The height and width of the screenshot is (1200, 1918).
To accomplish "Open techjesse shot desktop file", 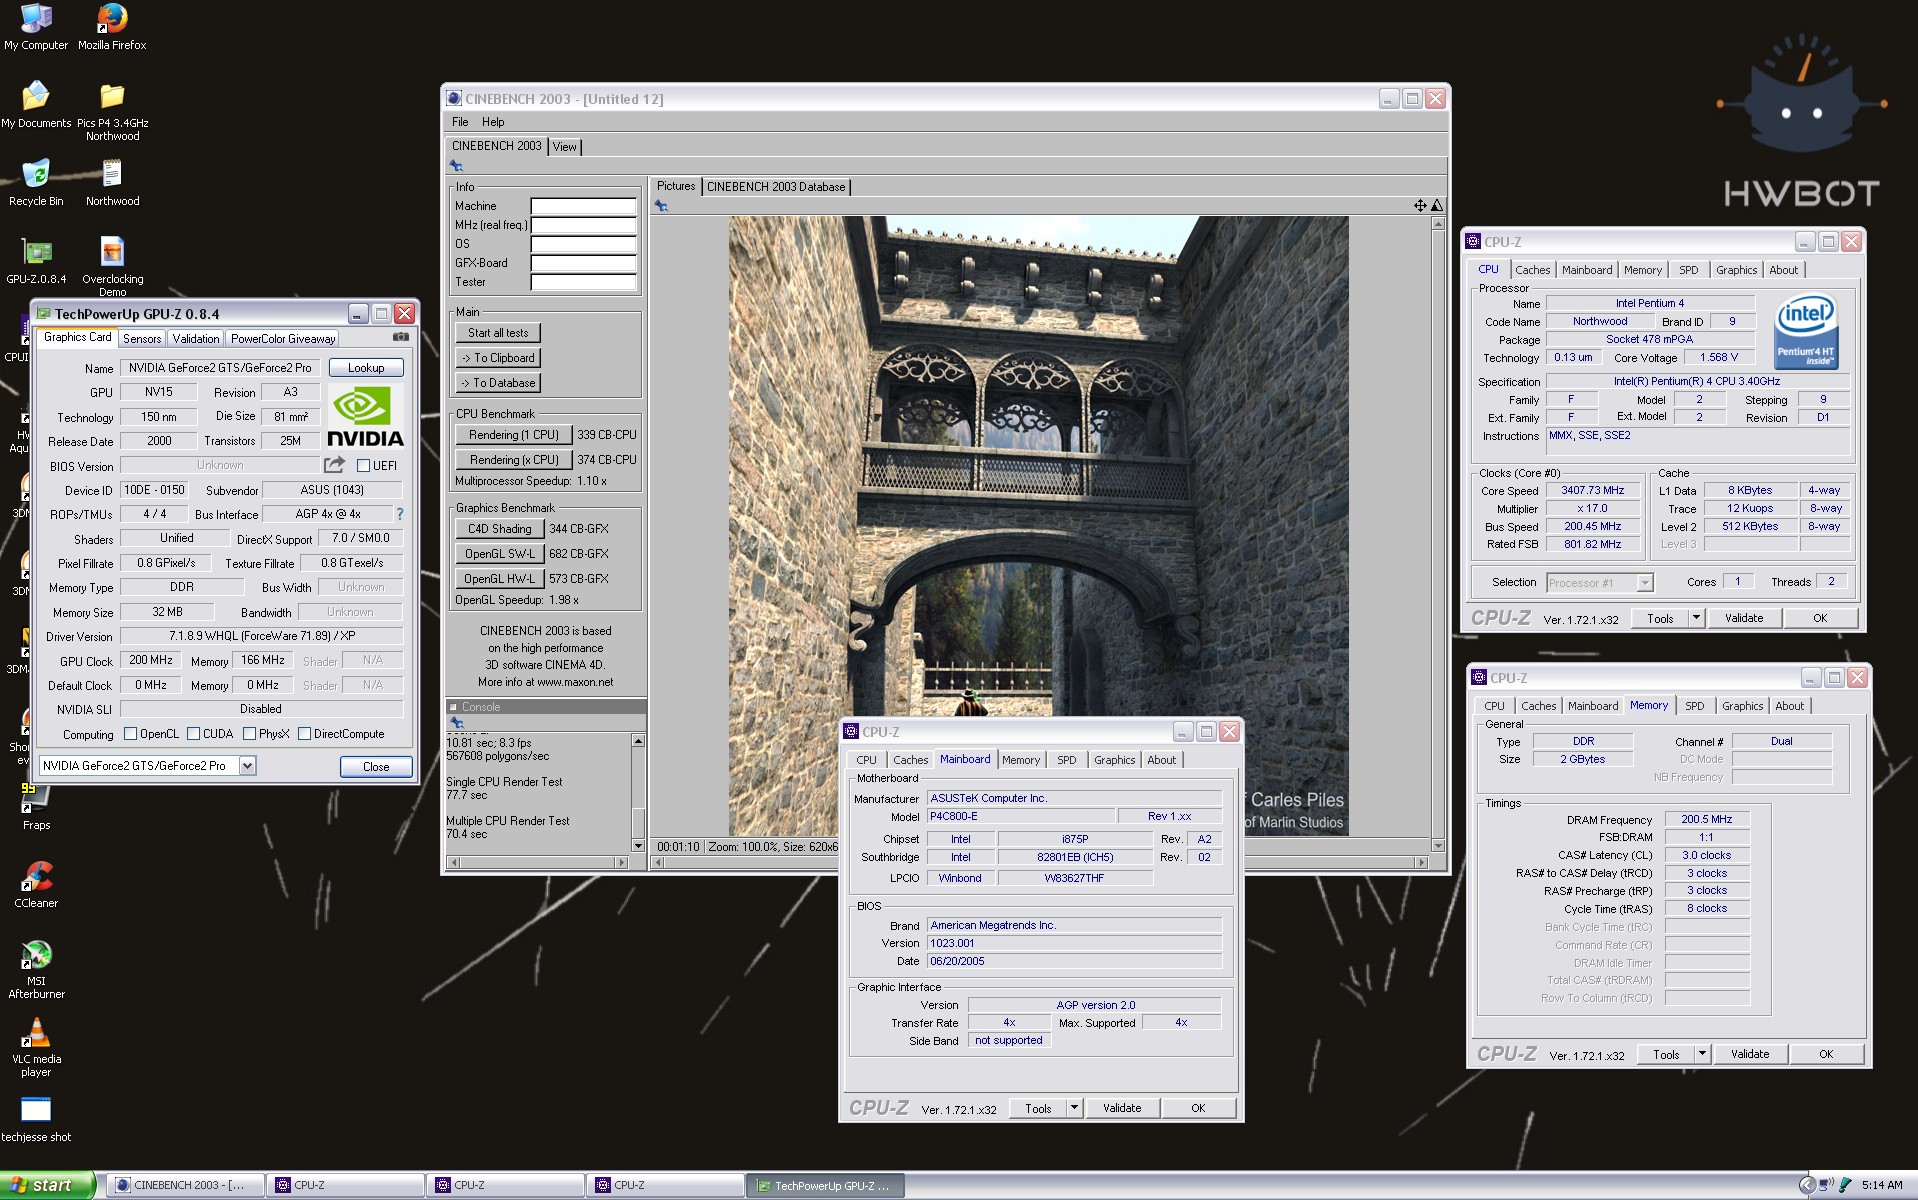I will pos(36,1119).
